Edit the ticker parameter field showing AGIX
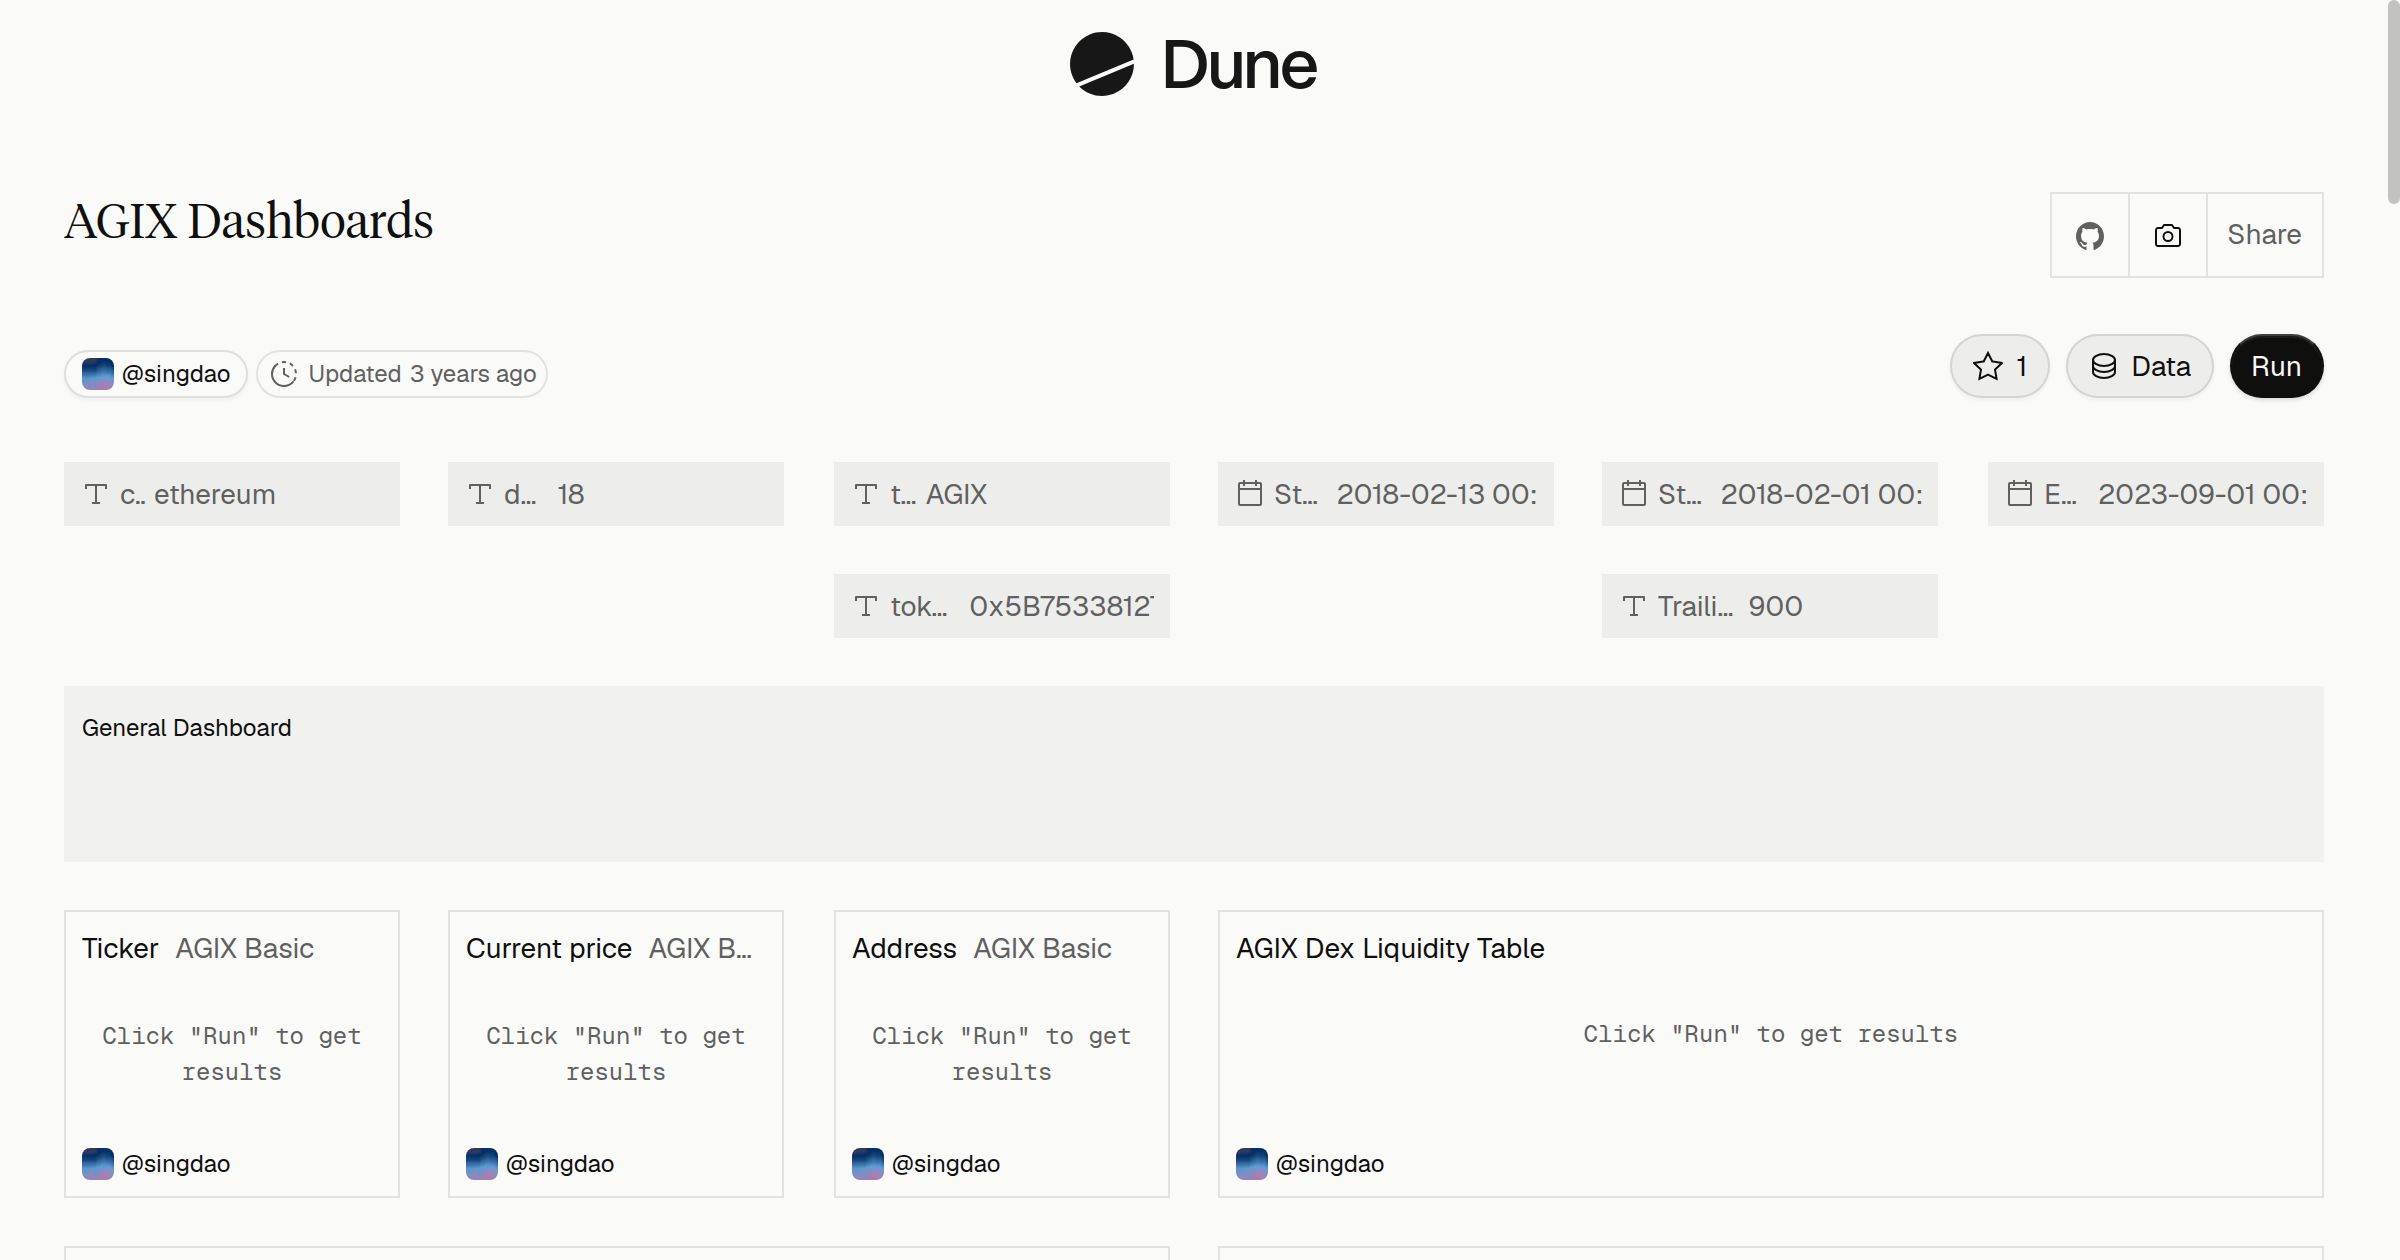The image size is (2400, 1260). tap(1002, 494)
